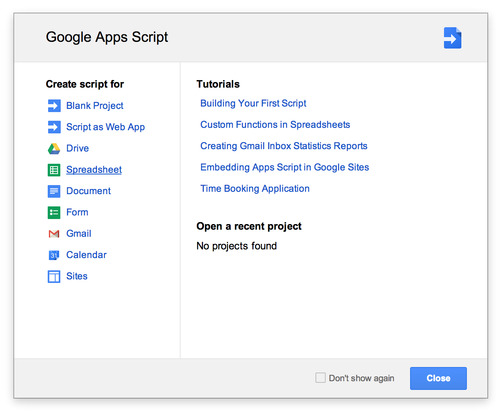Click the Sites layout icon
The height and width of the screenshot is (412, 500).
[x=54, y=277]
